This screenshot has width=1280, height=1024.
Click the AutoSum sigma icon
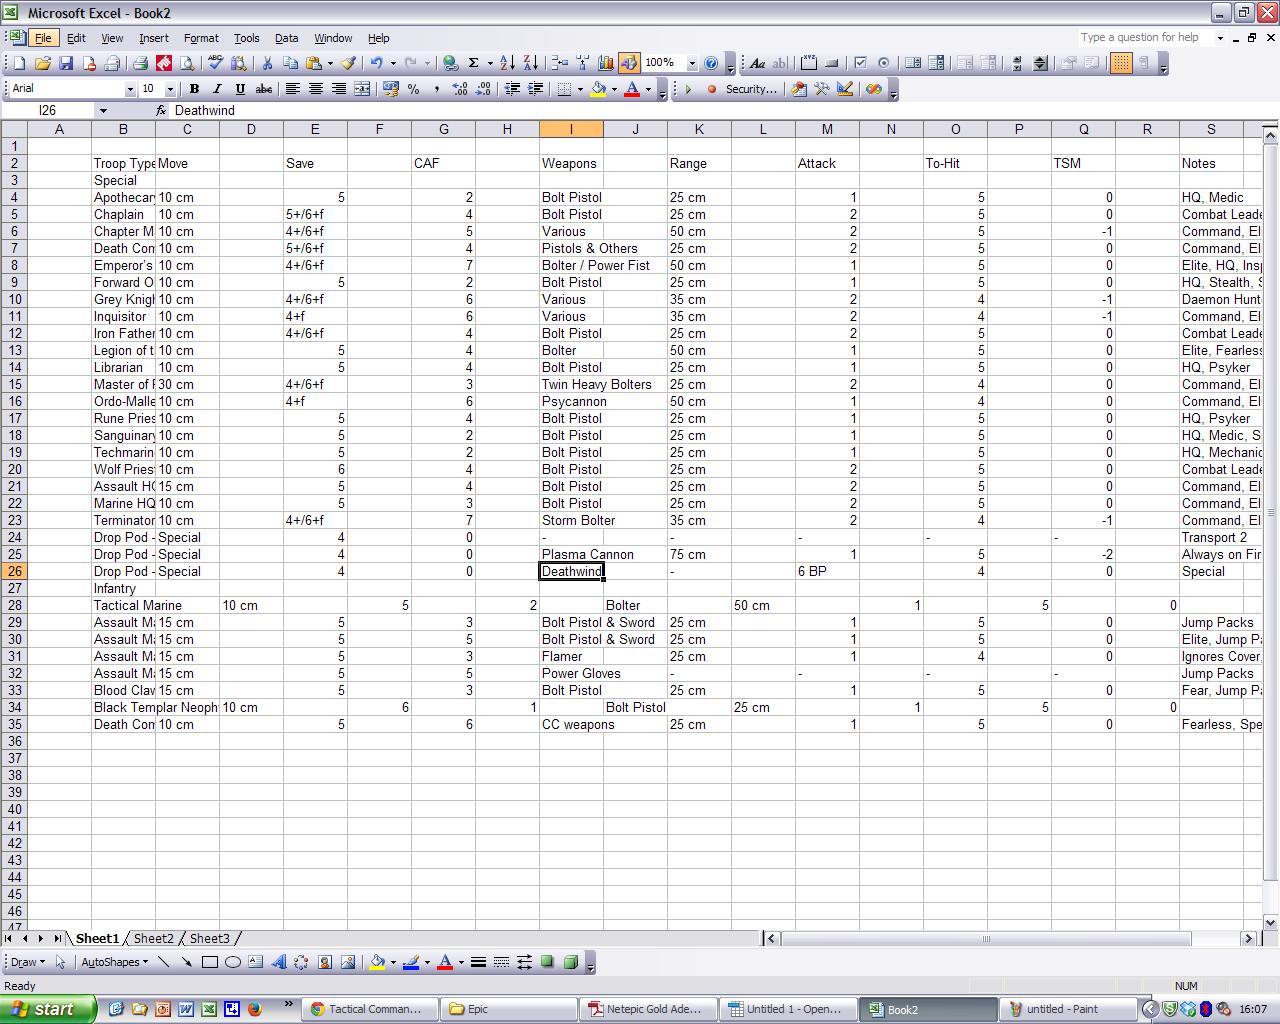click(x=473, y=63)
